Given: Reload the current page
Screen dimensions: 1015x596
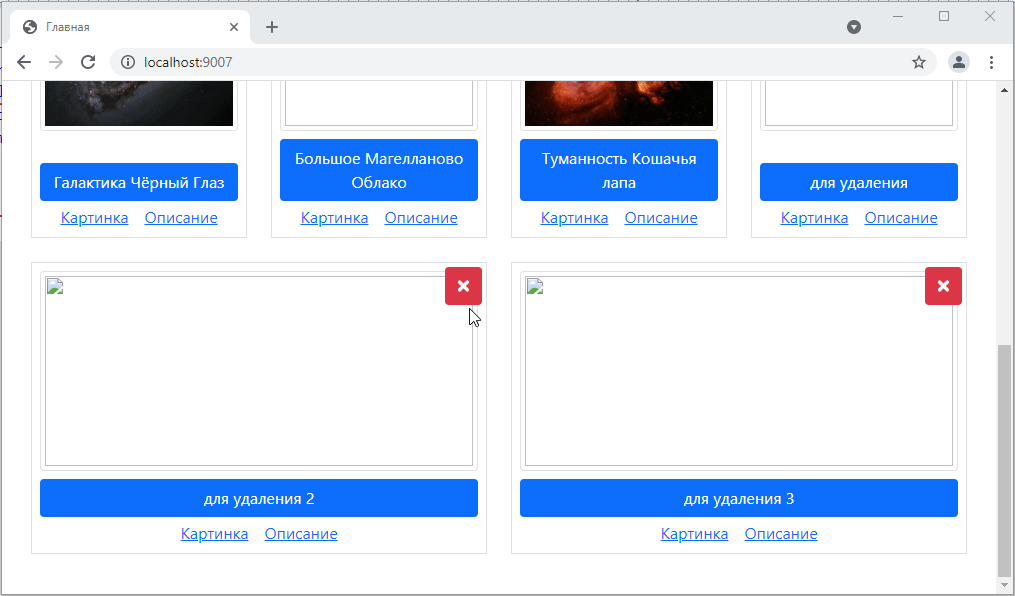Looking at the screenshot, I should pyautogui.click(x=88, y=62).
